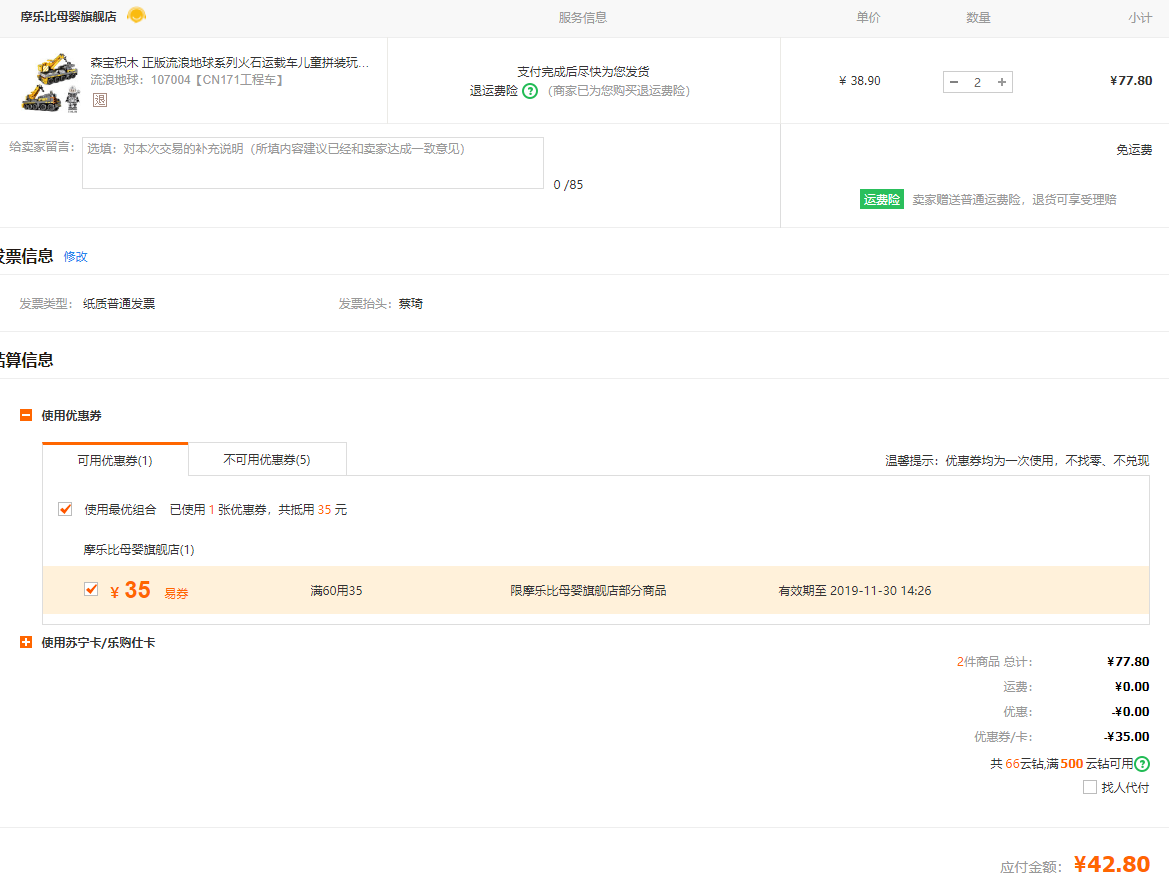Click 限摩乐比母婴旗舰店部分商品 coupon scope text

pyautogui.click(x=588, y=591)
